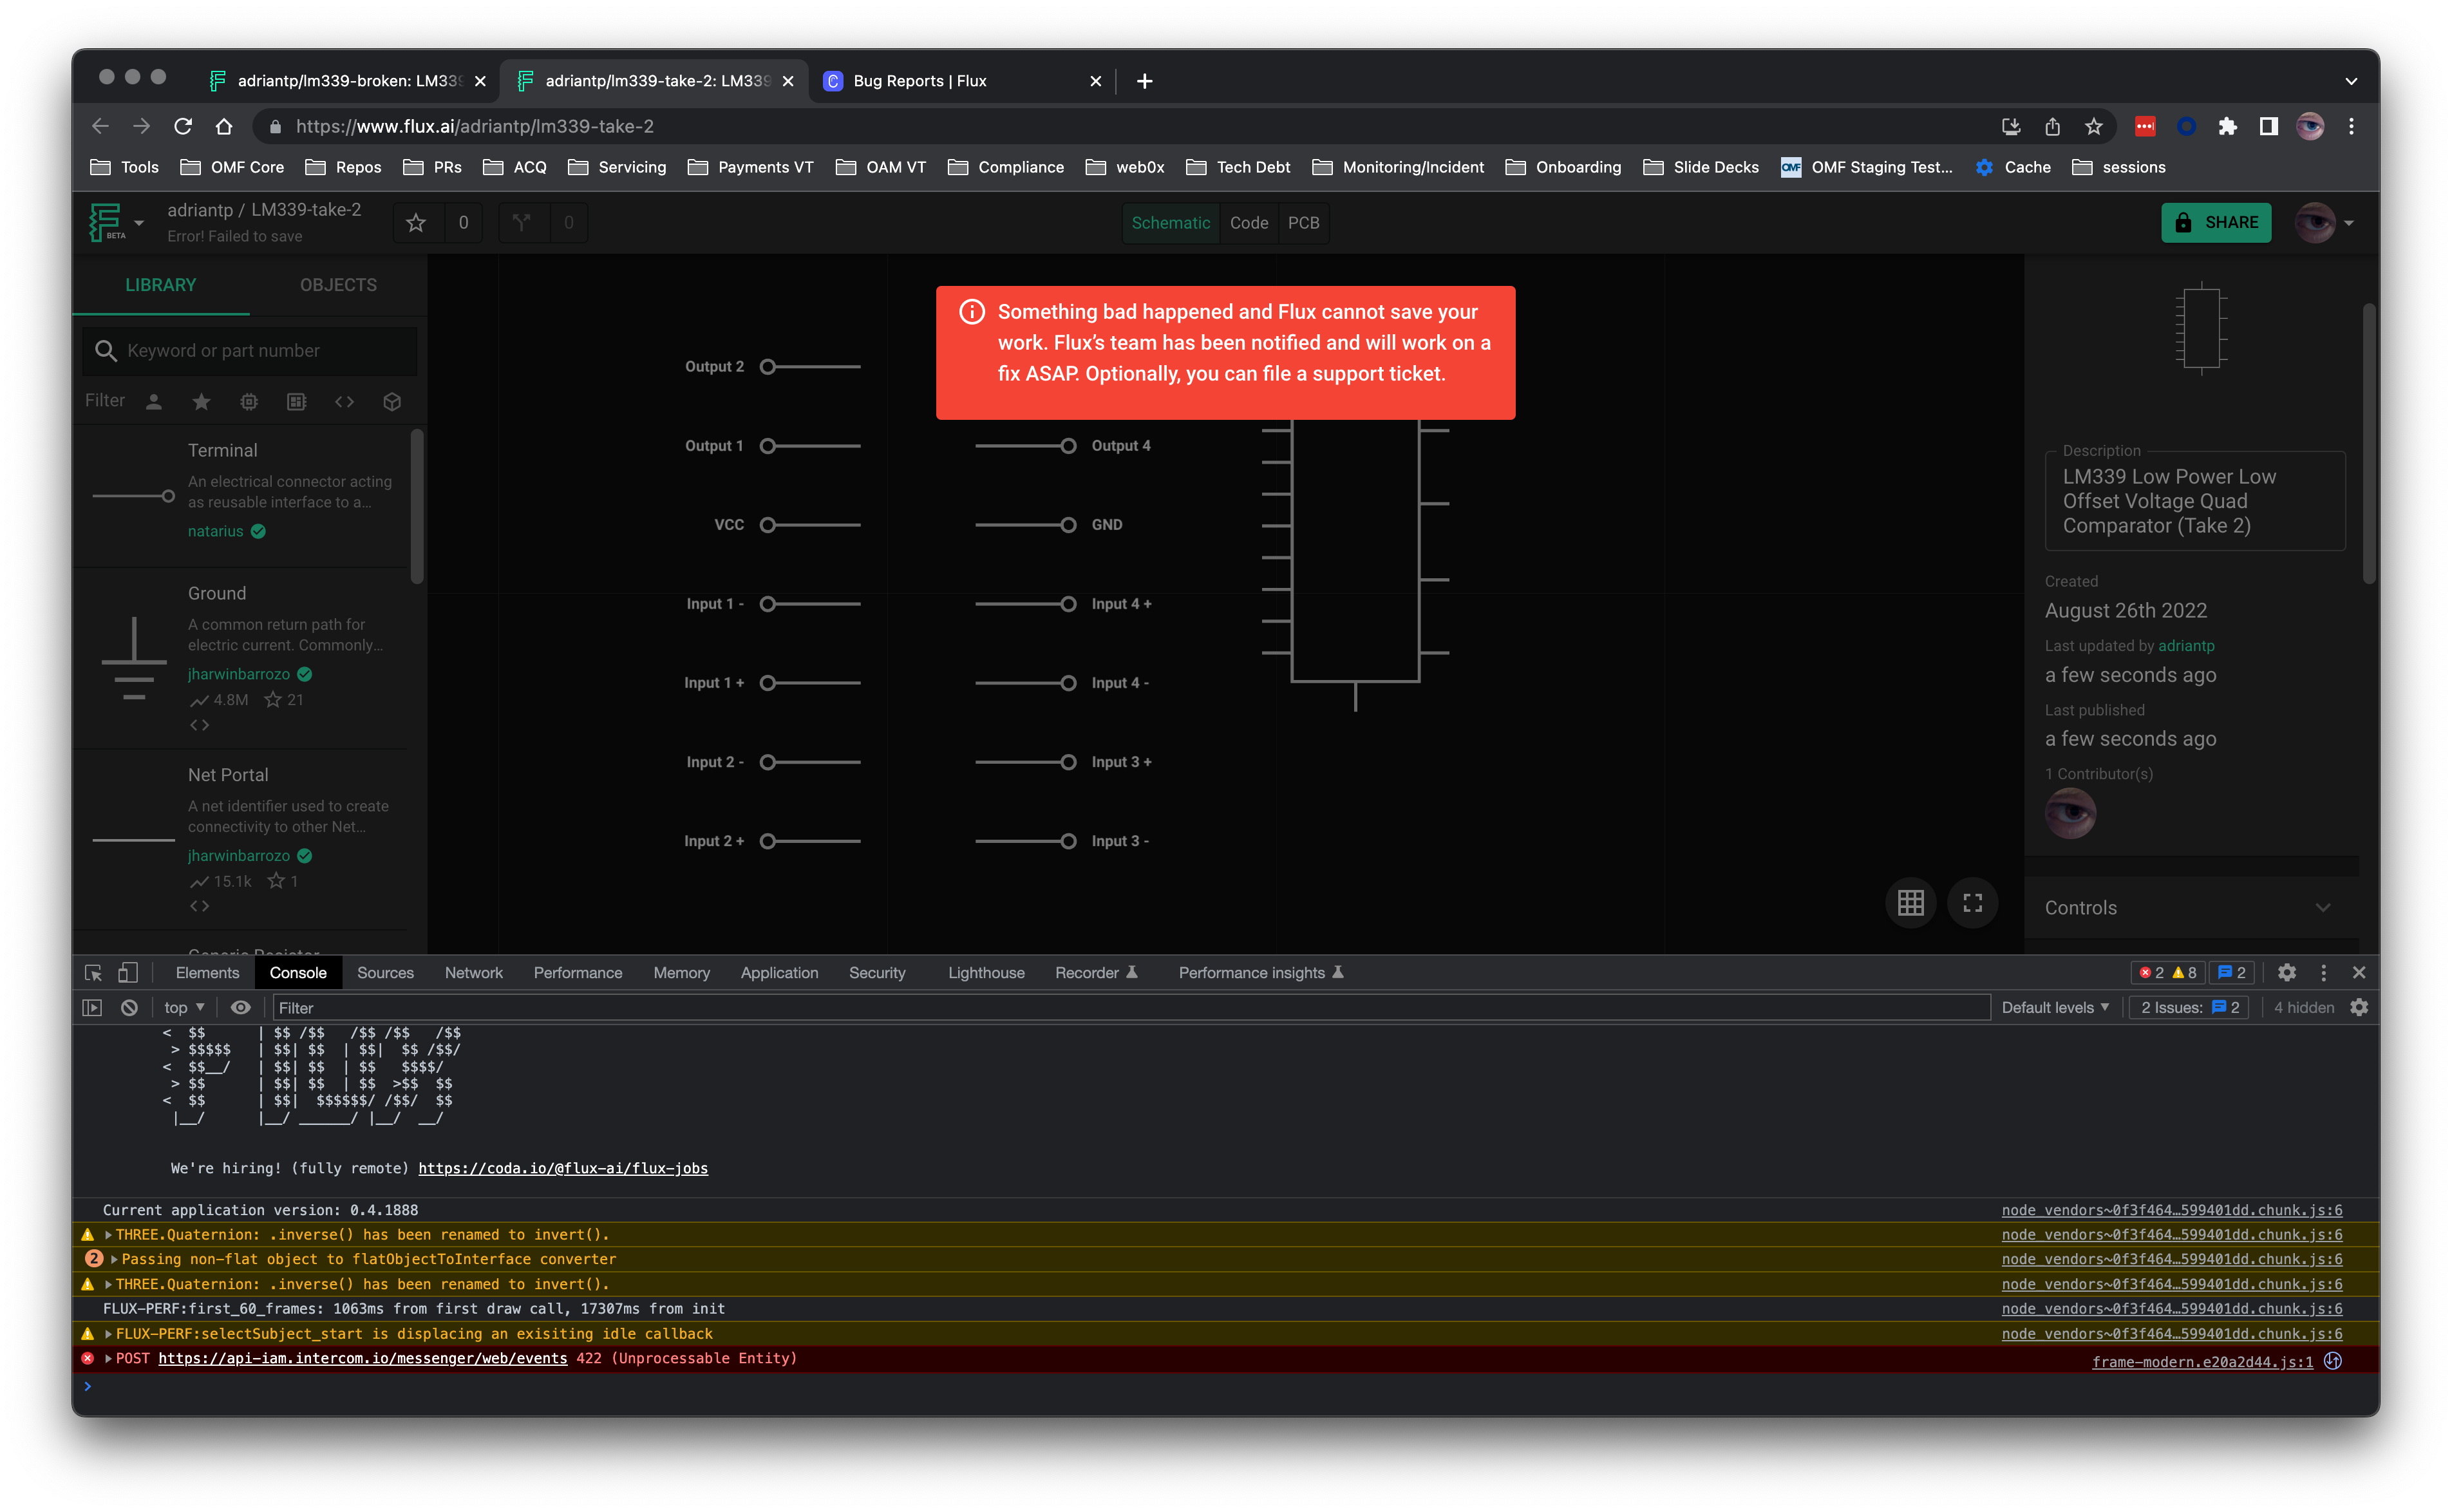Screen dimensions: 2452x1512
Task: Open Default levels dropdown
Action: (2055, 1008)
